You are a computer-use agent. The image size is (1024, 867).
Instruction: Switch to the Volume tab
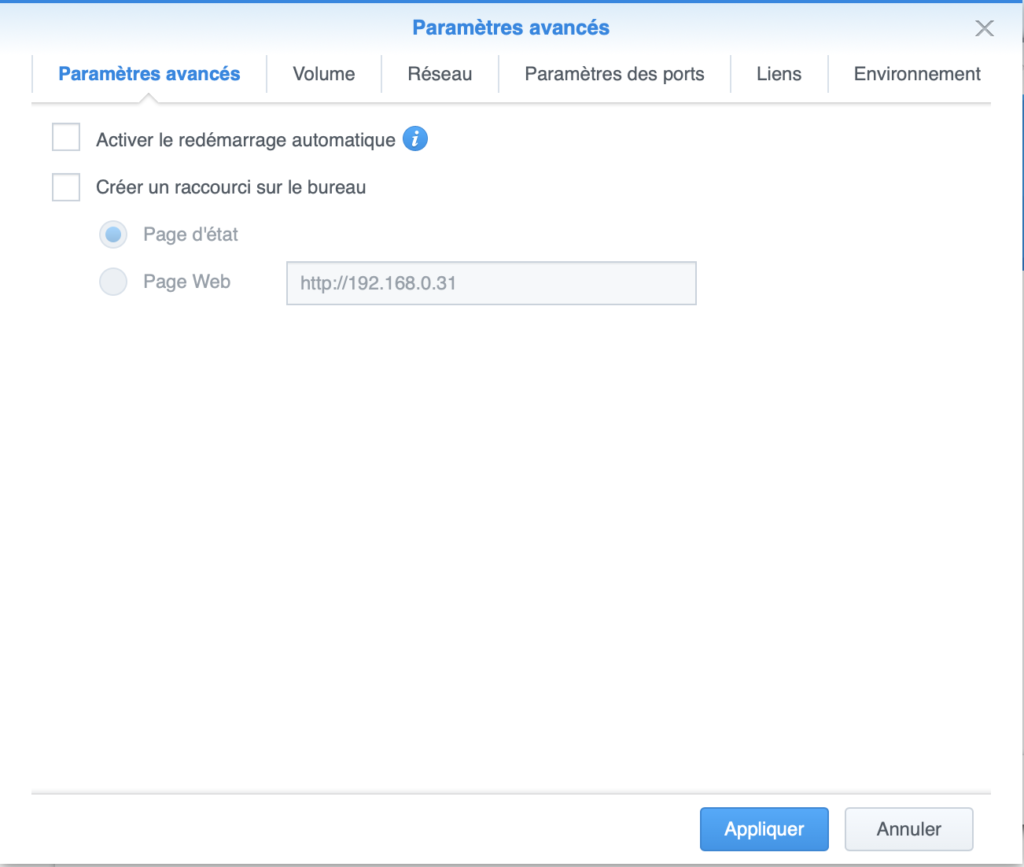[323, 74]
